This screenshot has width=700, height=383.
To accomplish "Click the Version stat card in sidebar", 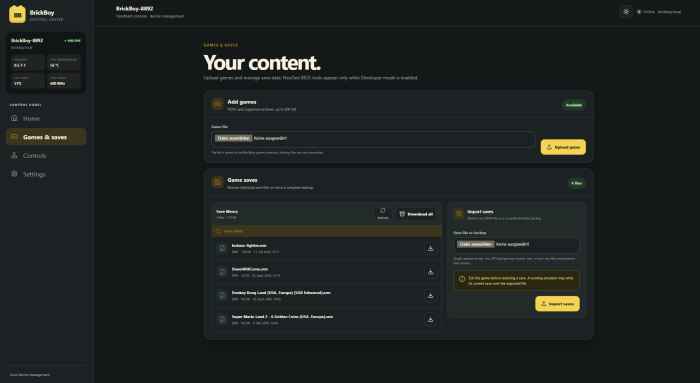I will [28, 62].
